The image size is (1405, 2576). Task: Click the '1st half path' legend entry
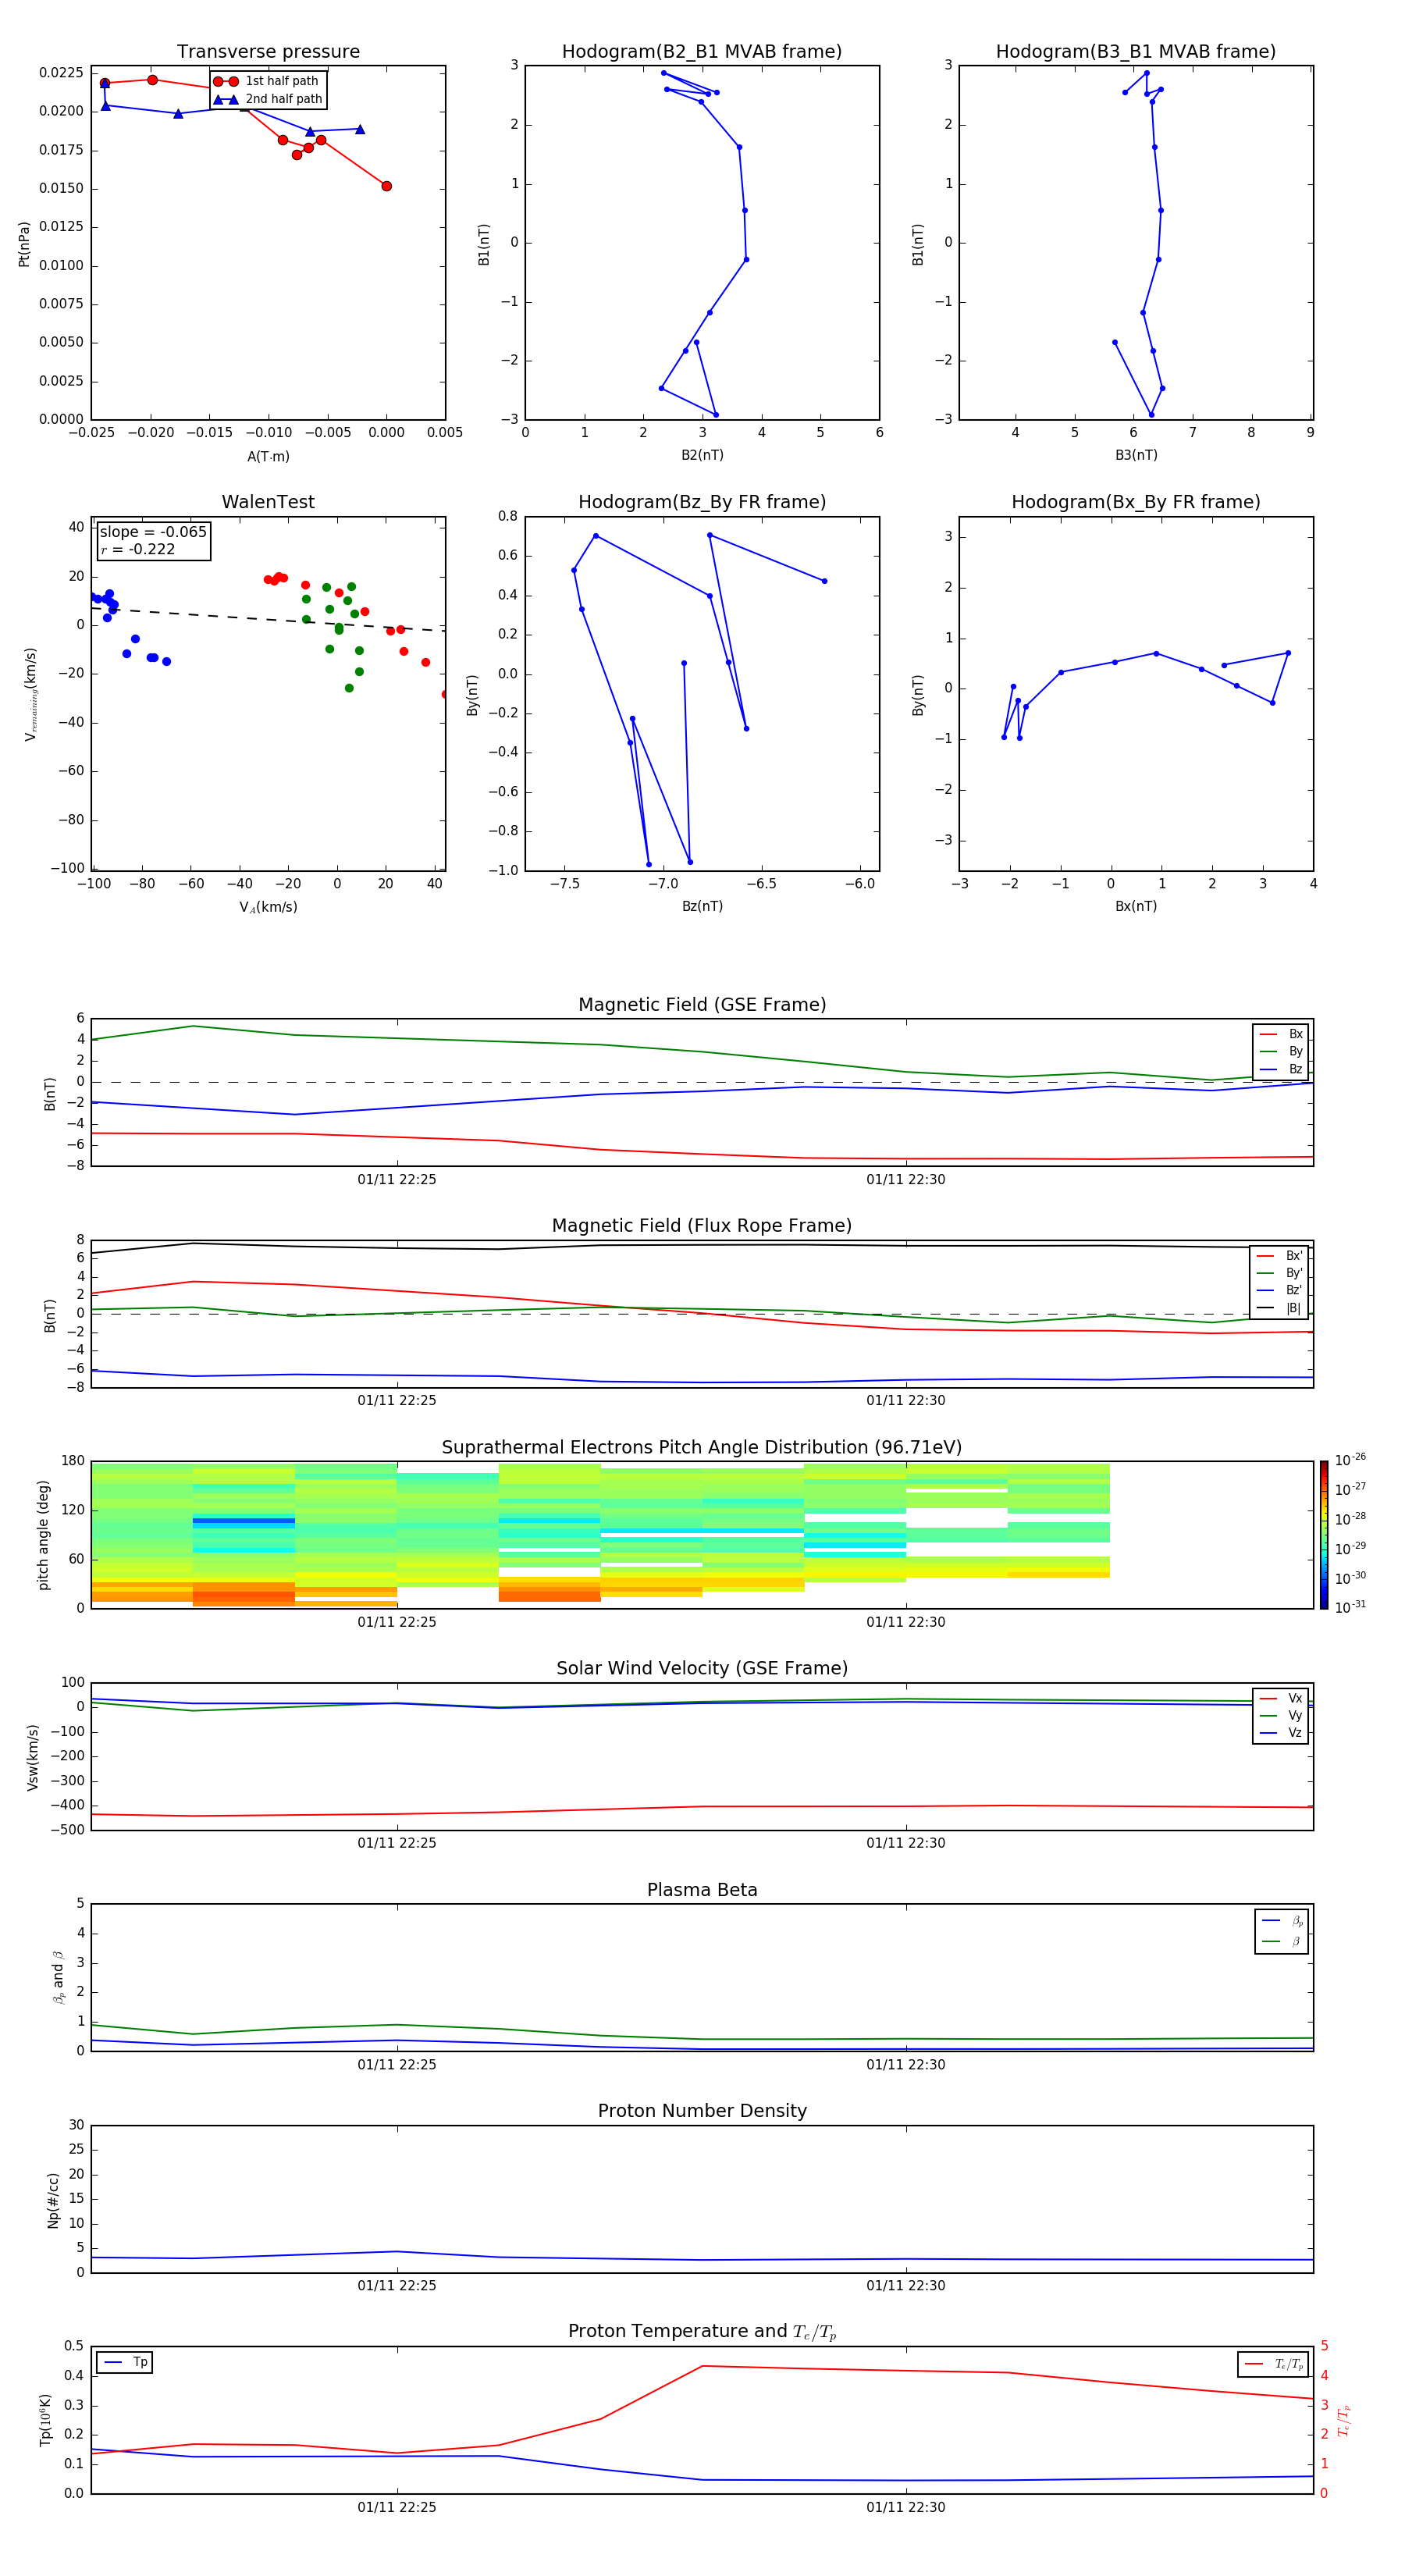click(266, 81)
